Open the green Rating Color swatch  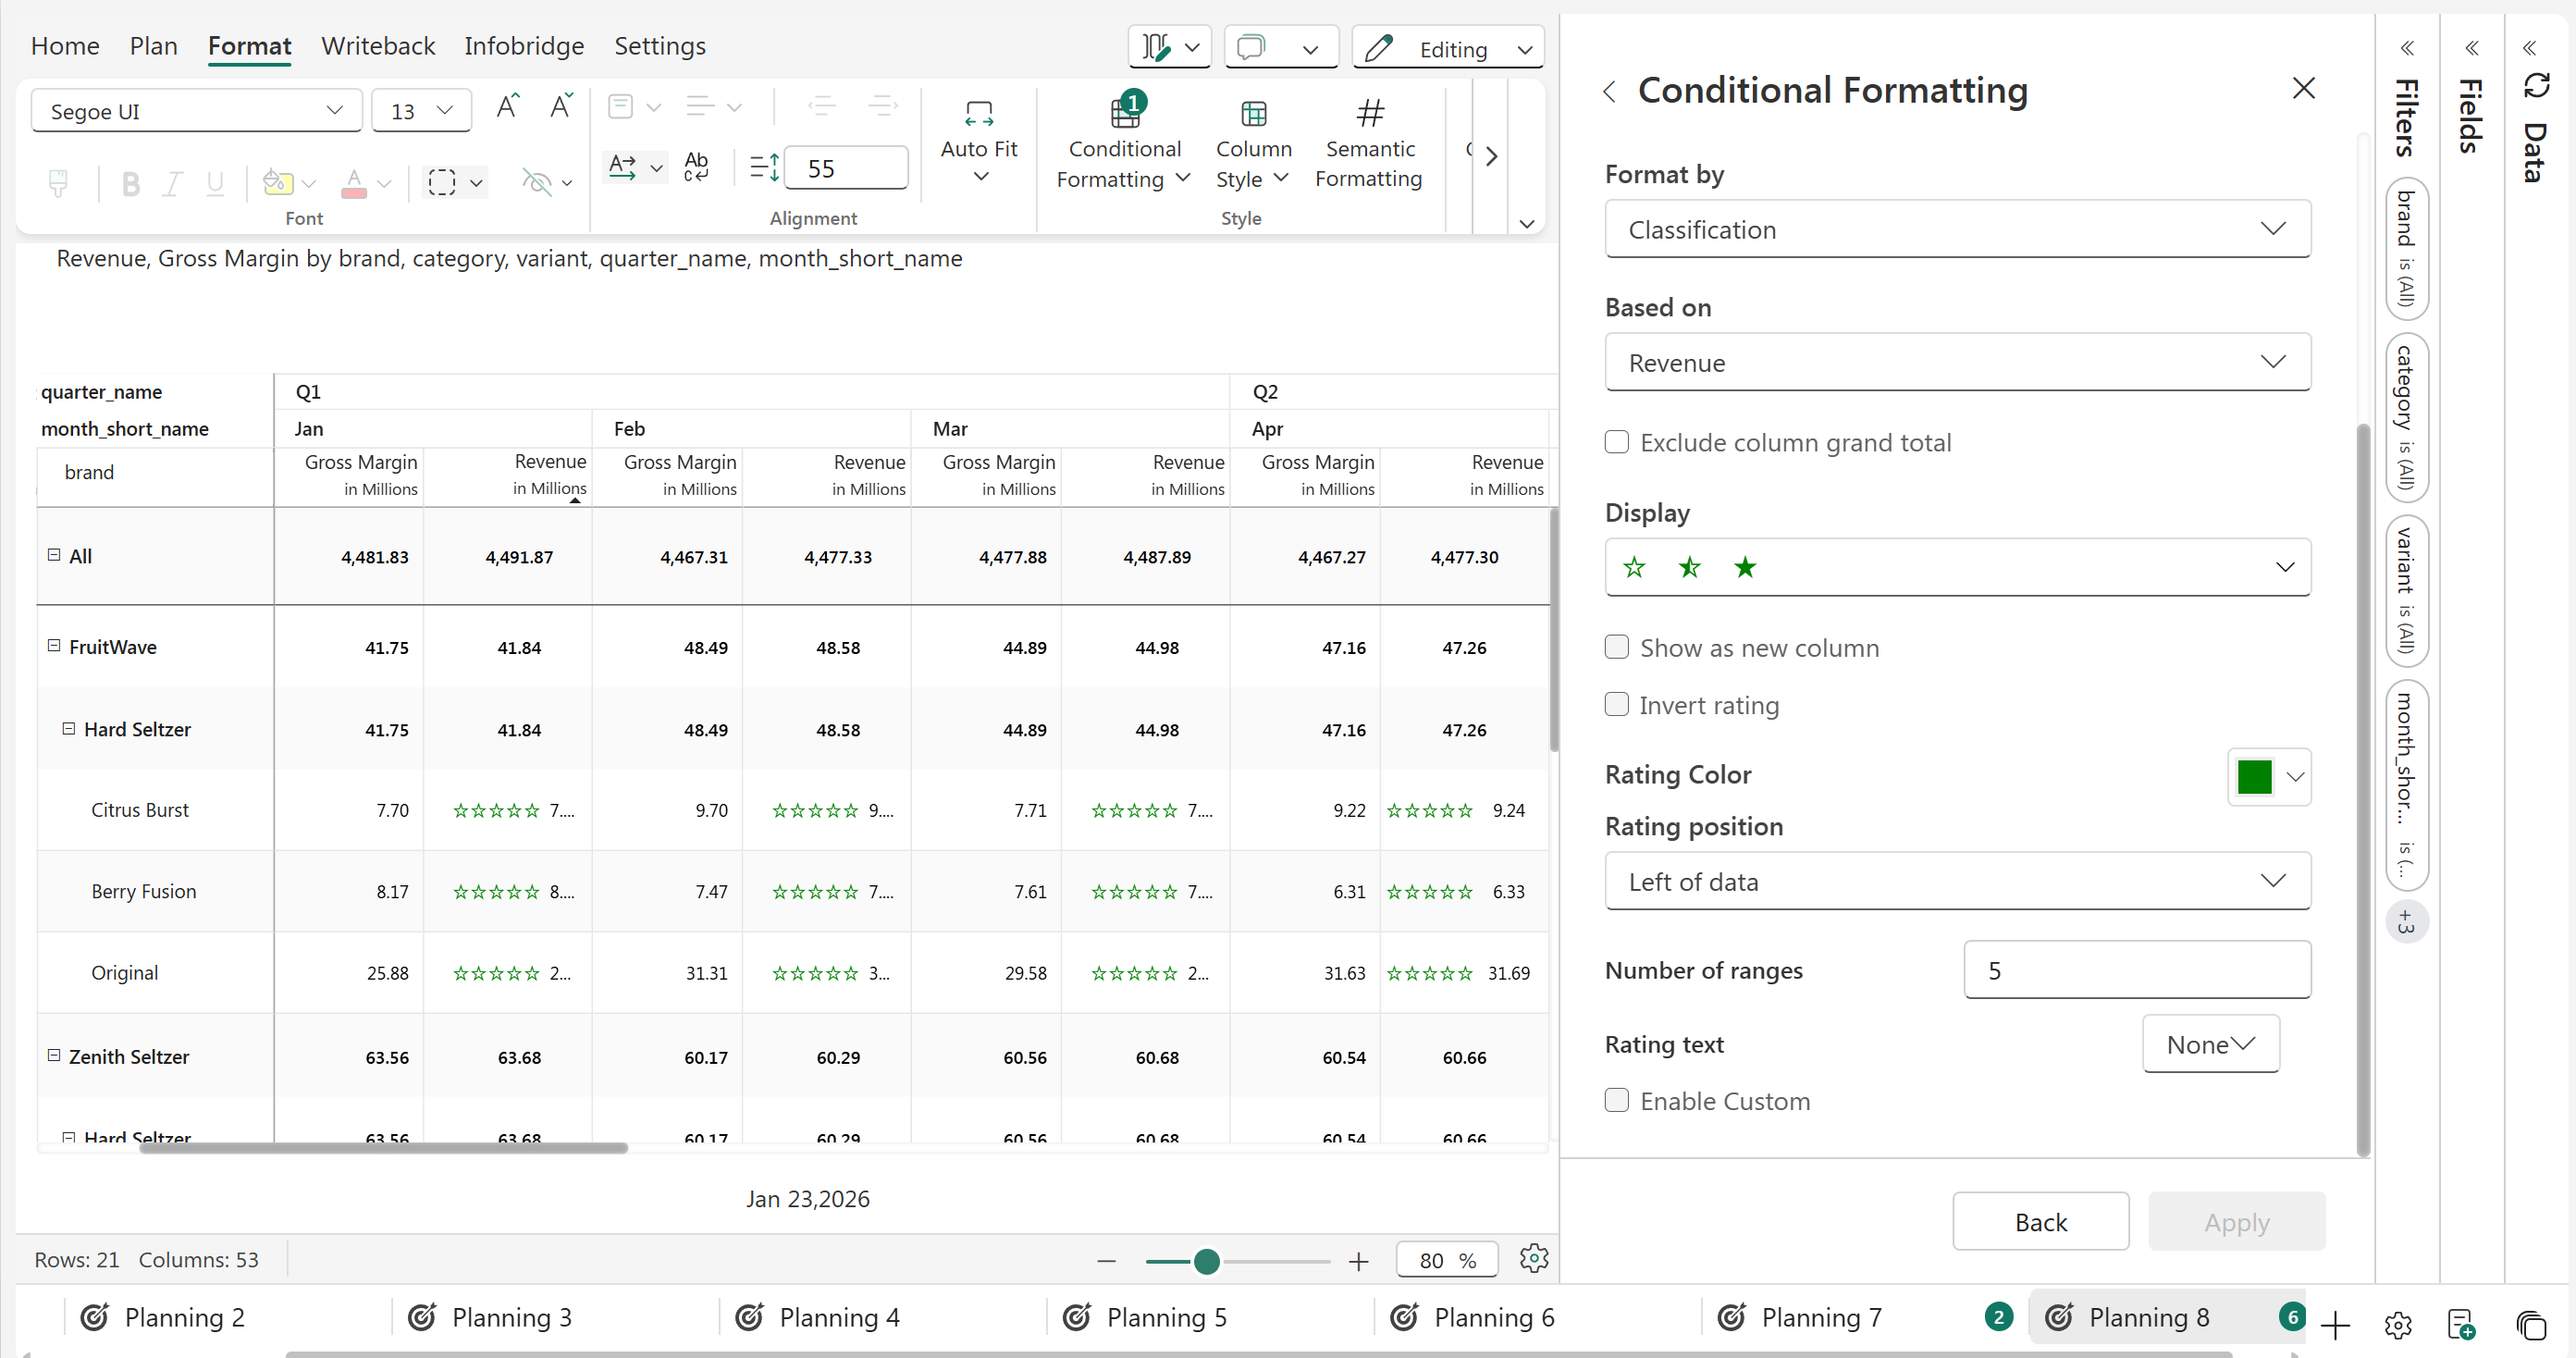click(2254, 776)
